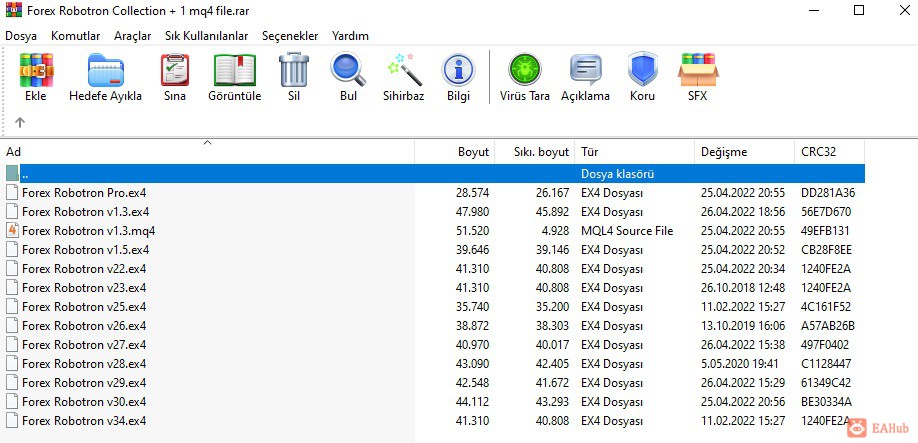The image size is (918, 443).
Task: Select Forex Robotron v34.ex4 file name
Action: (x=84, y=421)
